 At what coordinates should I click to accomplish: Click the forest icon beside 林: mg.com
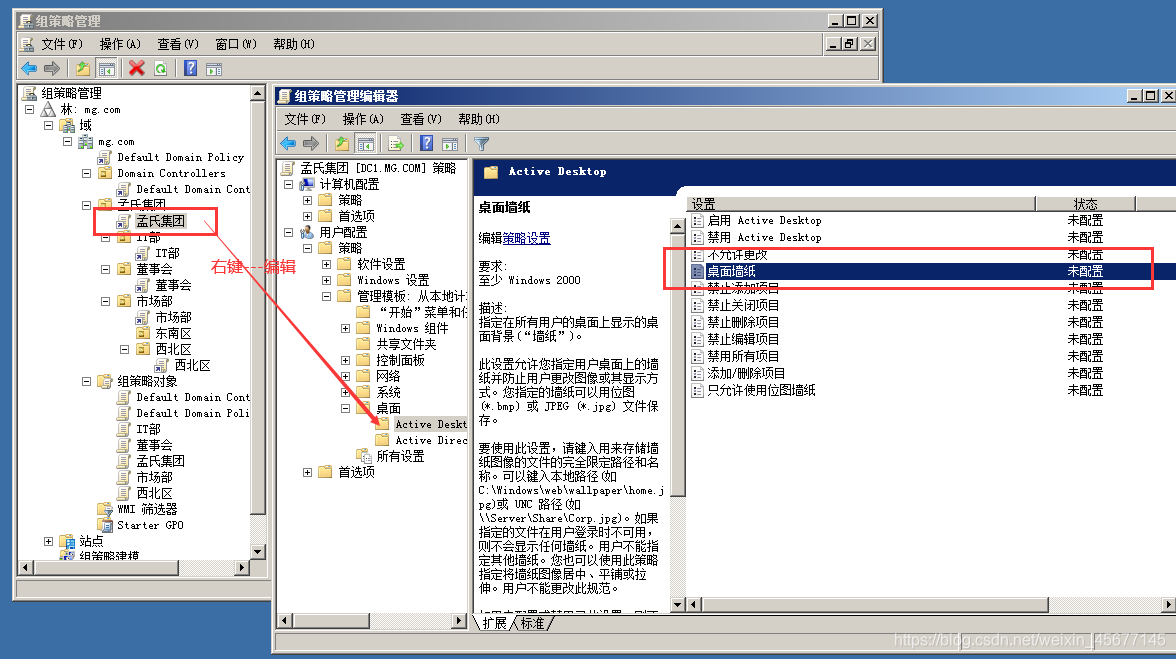(48, 109)
